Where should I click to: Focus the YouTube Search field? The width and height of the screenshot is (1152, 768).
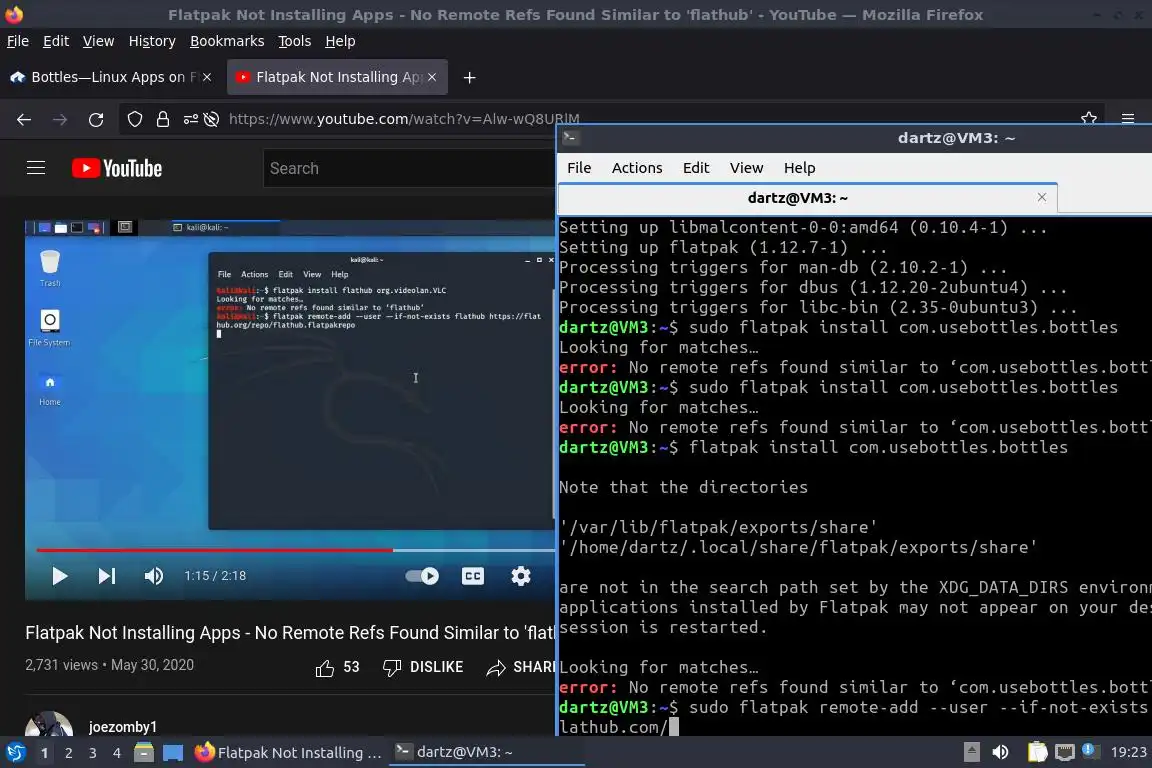[409, 168]
